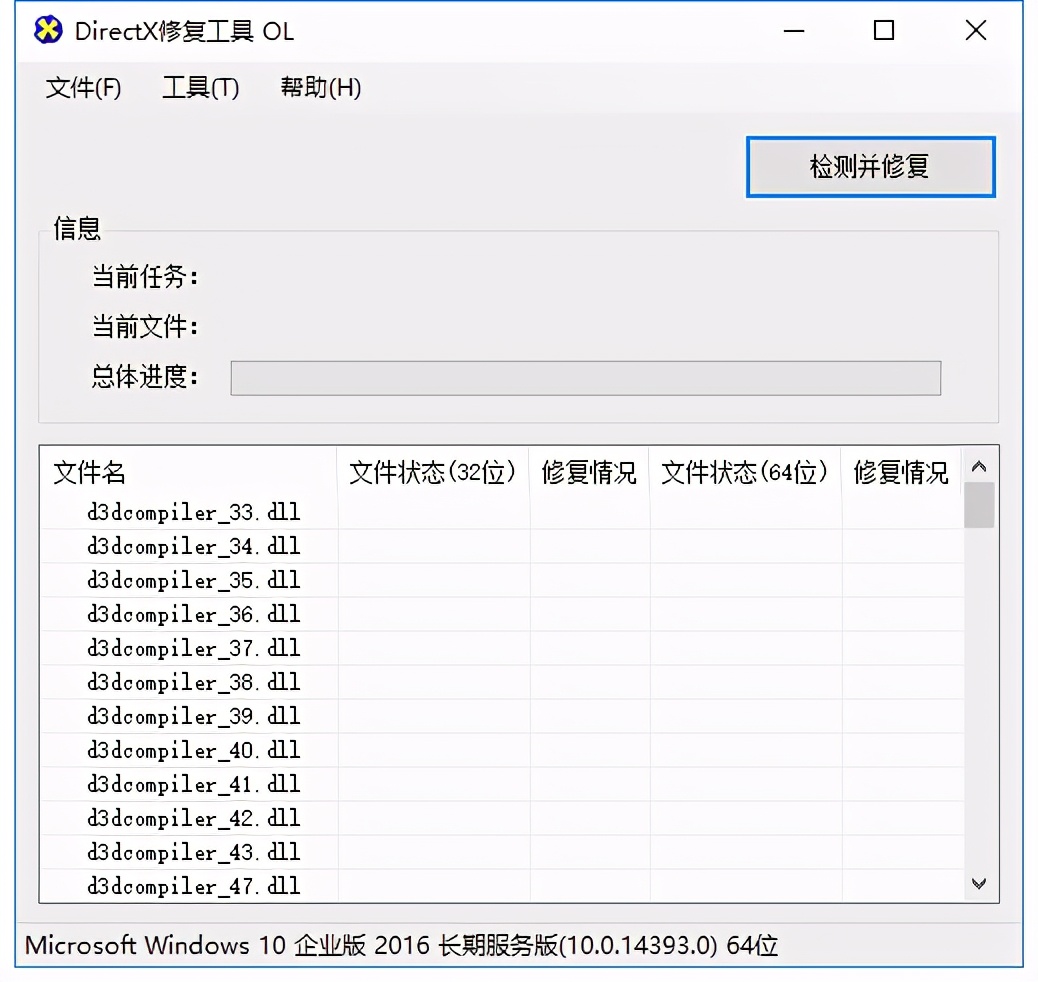Click the 修复情况 header after 文件状态(32位)

click(x=589, y=473)
